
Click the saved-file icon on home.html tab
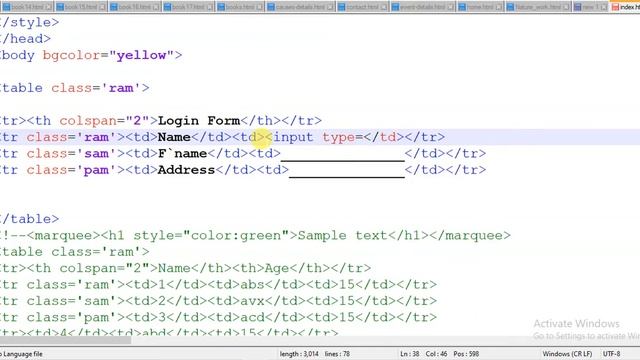click(462, 7)
